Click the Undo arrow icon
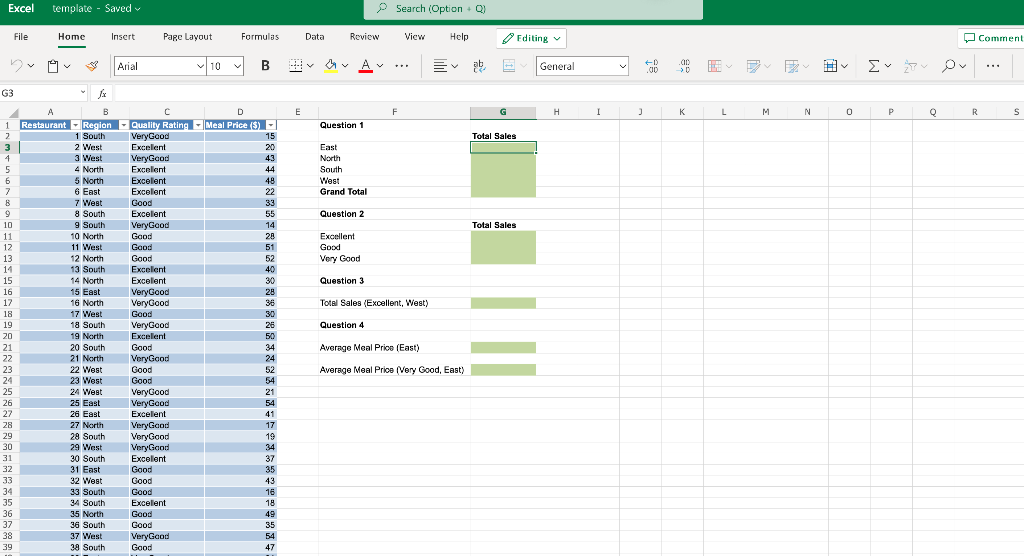The image size is (1024, 556). click(x=16, y=66)
